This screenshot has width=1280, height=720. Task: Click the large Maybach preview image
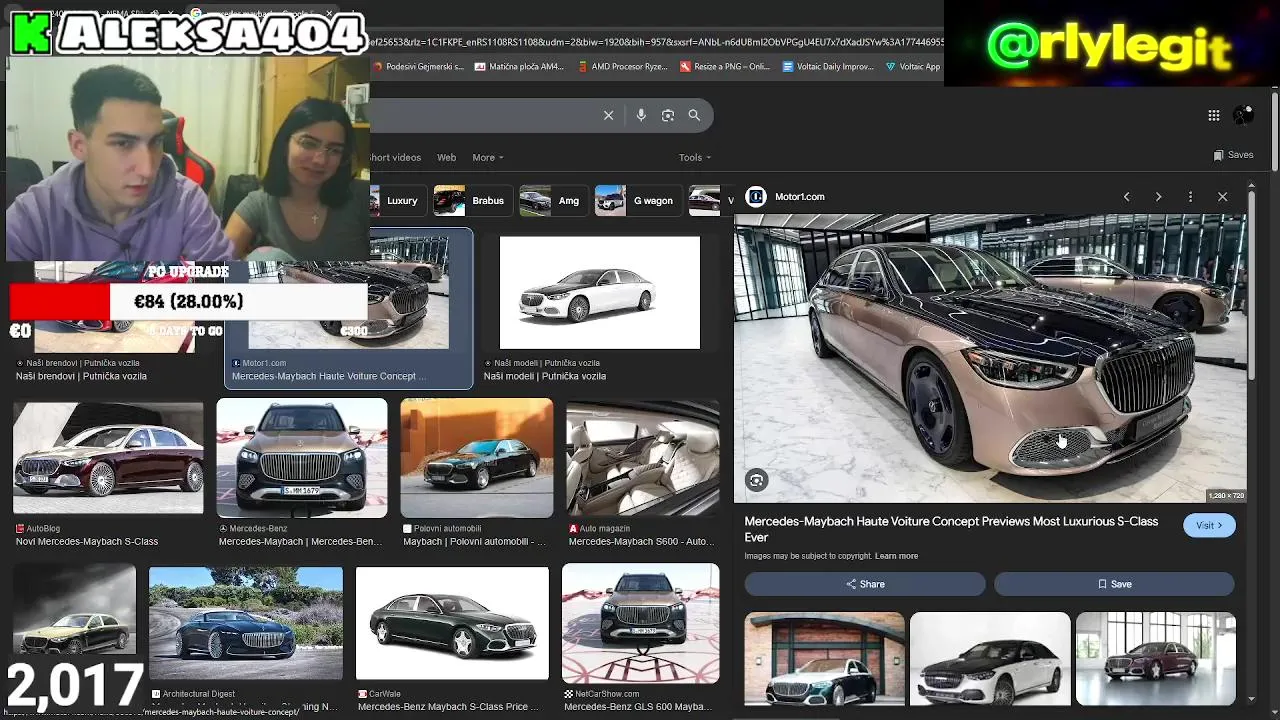coord(990,358)
